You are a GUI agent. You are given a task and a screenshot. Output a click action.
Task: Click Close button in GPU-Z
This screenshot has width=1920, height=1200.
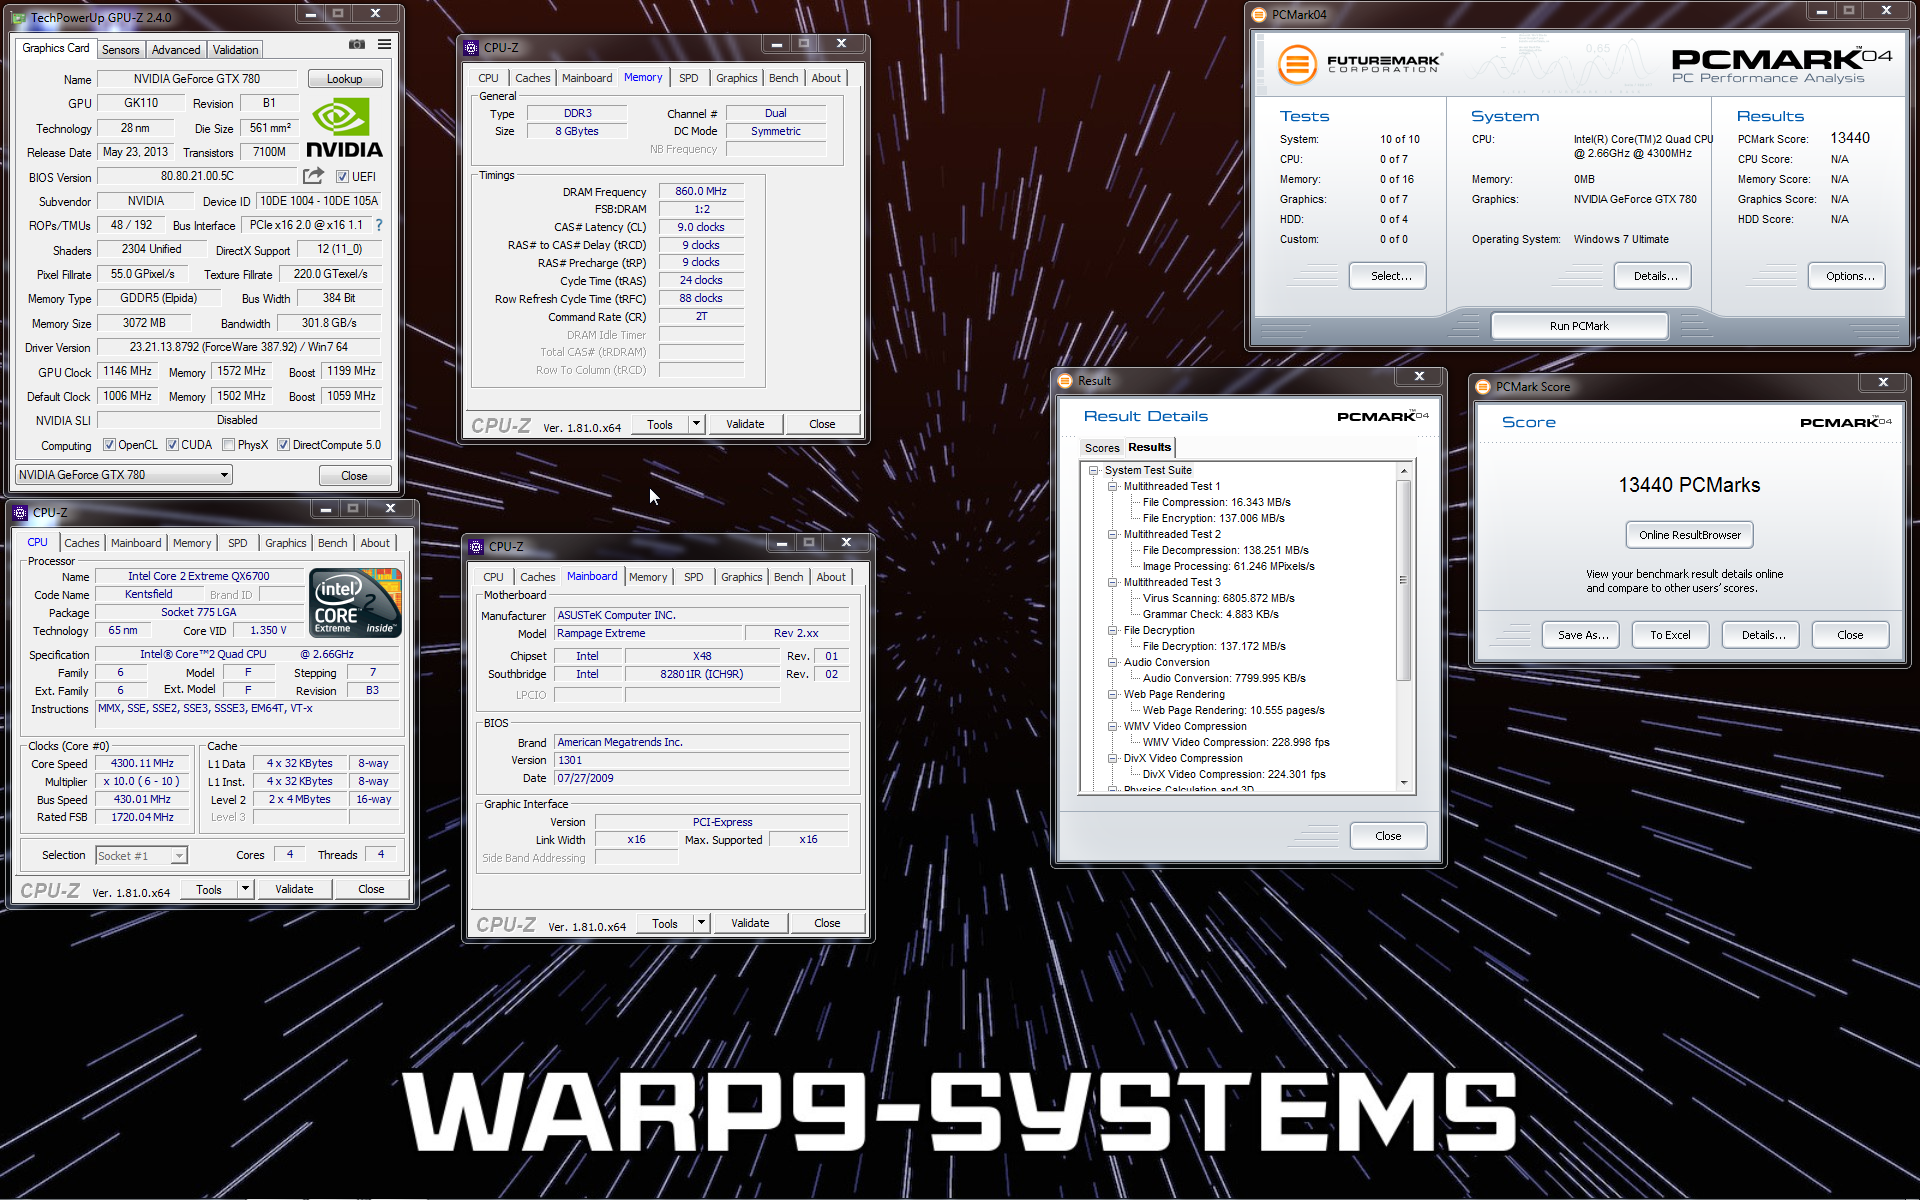(354, 475)
